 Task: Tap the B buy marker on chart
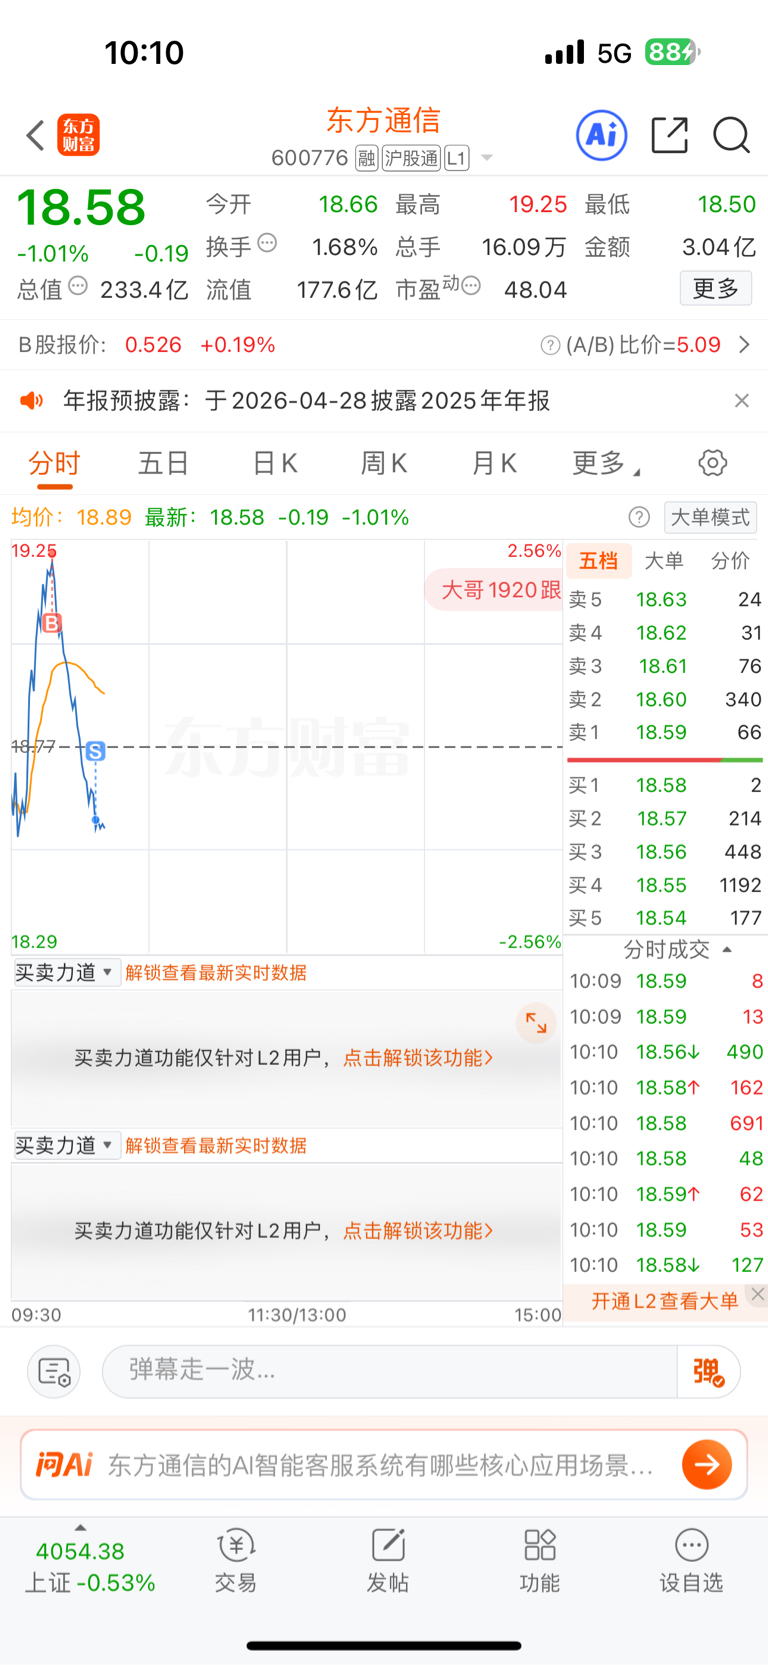tap(52, 623)
